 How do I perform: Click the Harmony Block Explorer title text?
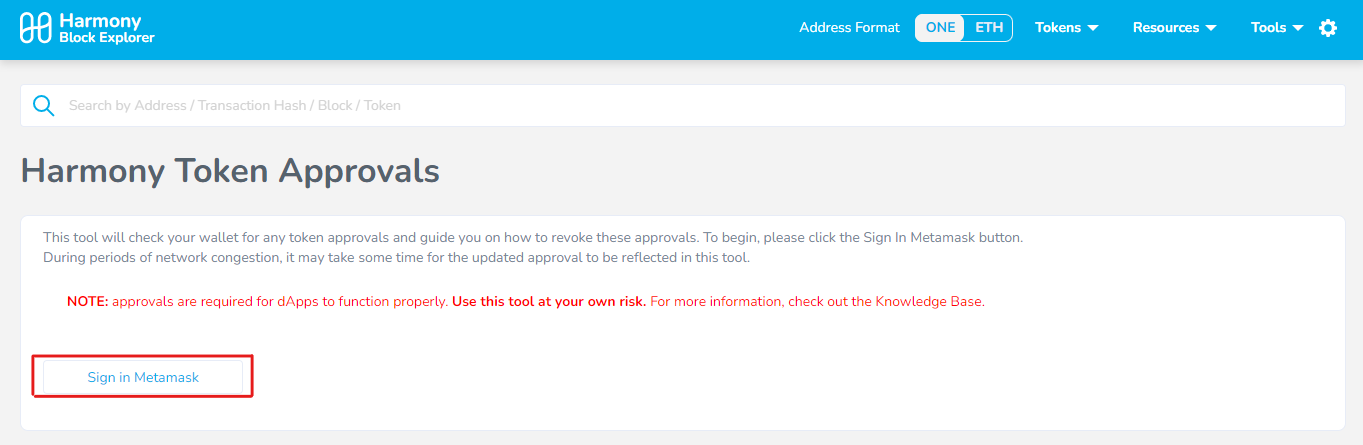(x=106, y=29)
